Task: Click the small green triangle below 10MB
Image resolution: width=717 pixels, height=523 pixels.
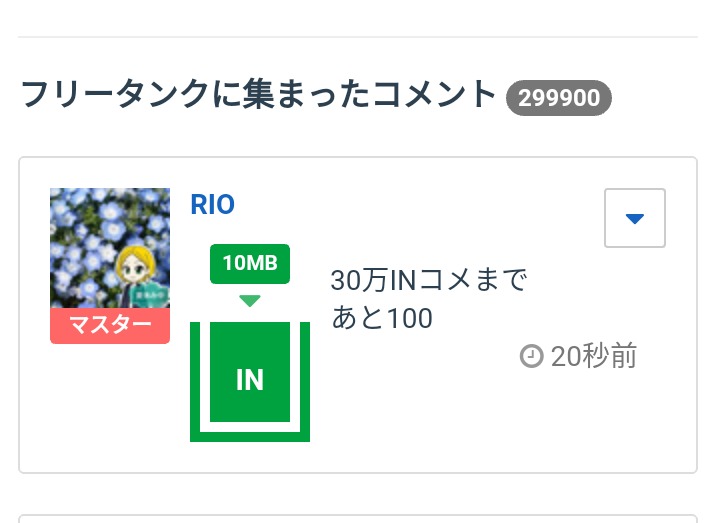Action: [250, 301]
